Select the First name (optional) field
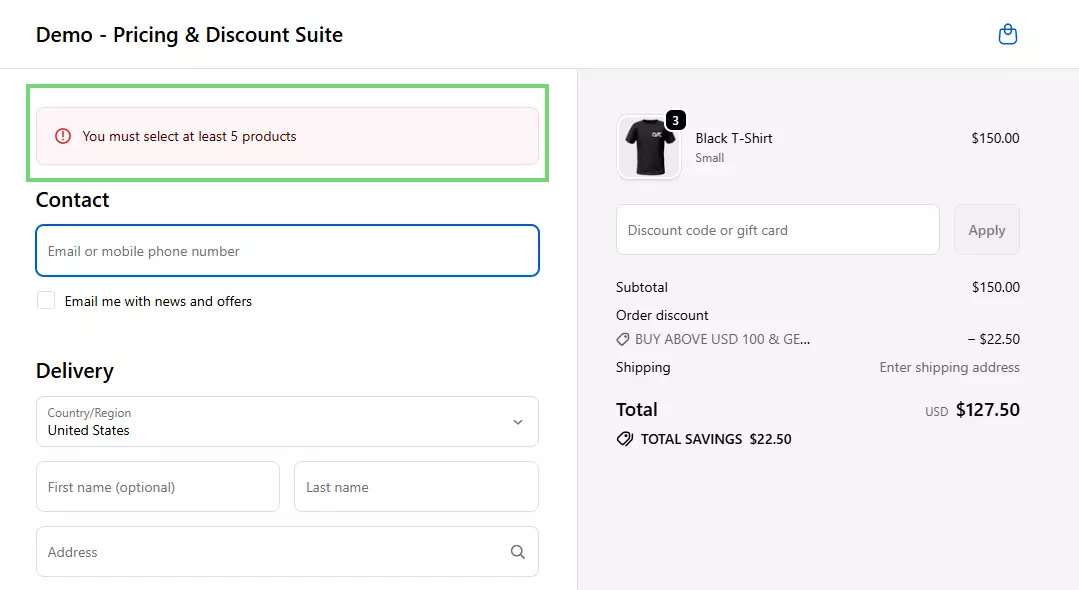 158,487
